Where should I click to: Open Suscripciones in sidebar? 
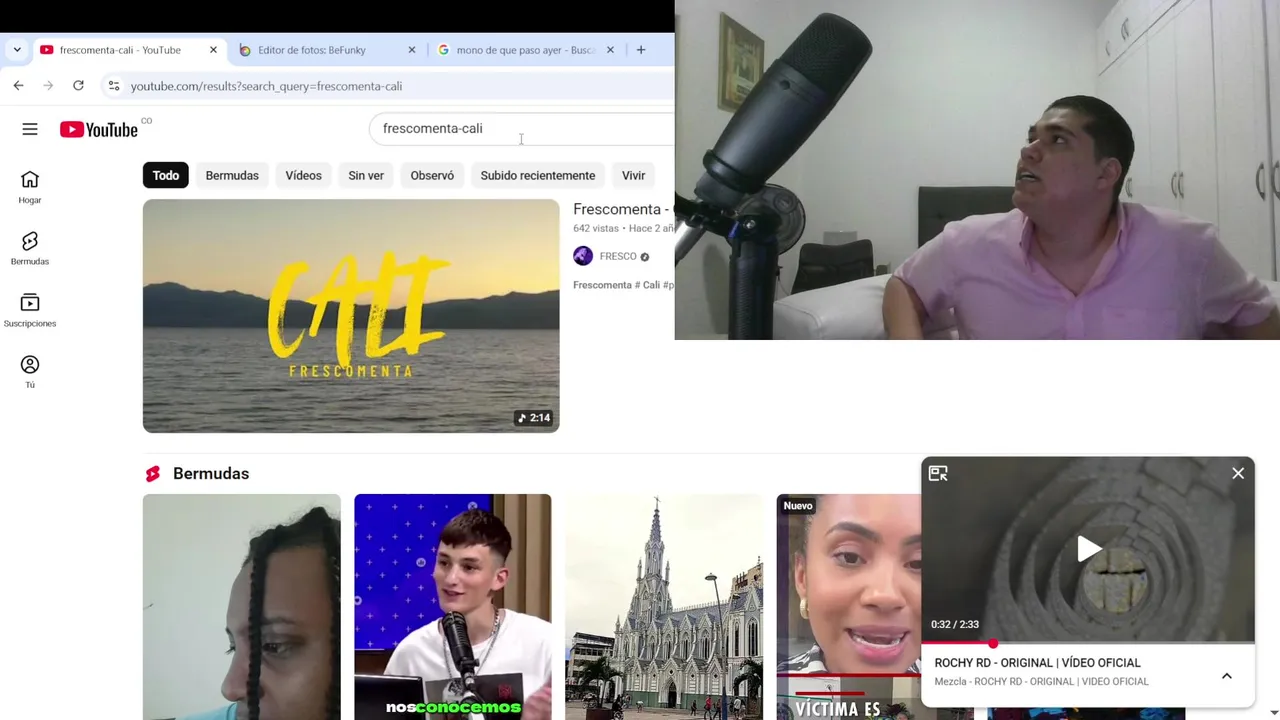click(x=30, y=311)
